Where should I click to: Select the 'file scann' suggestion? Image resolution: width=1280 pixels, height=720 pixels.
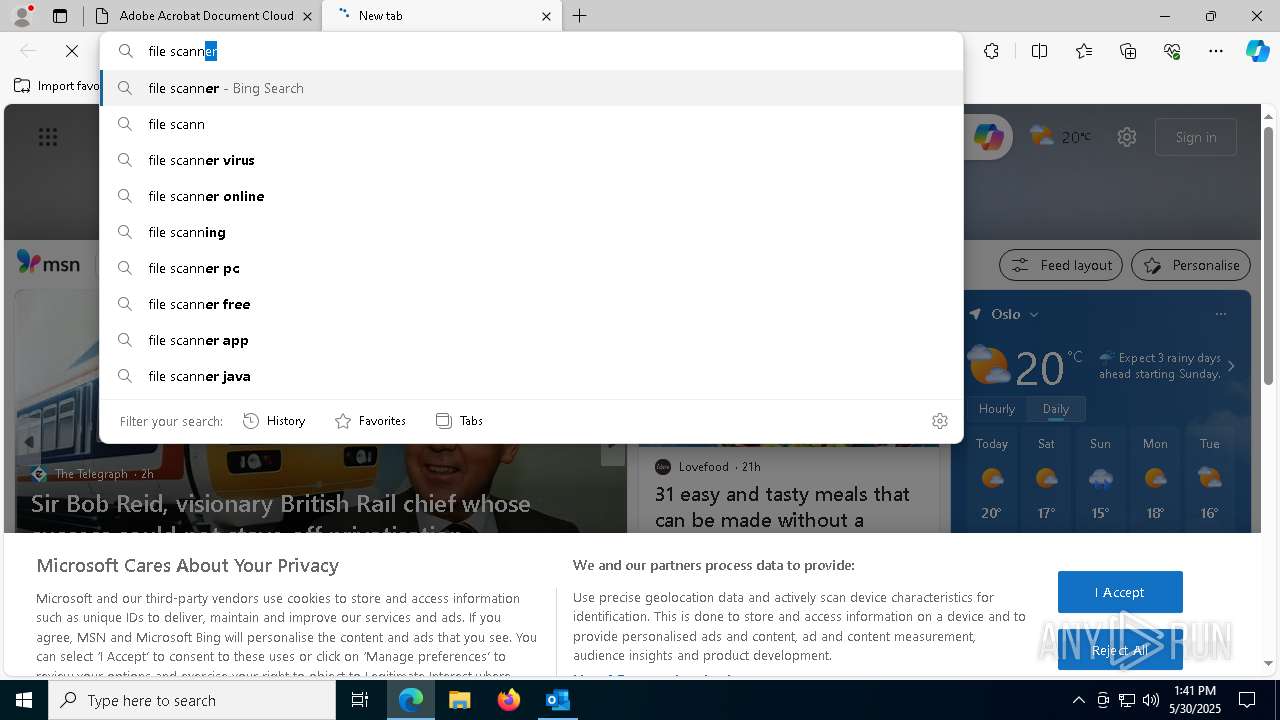(x=532, y=124)
